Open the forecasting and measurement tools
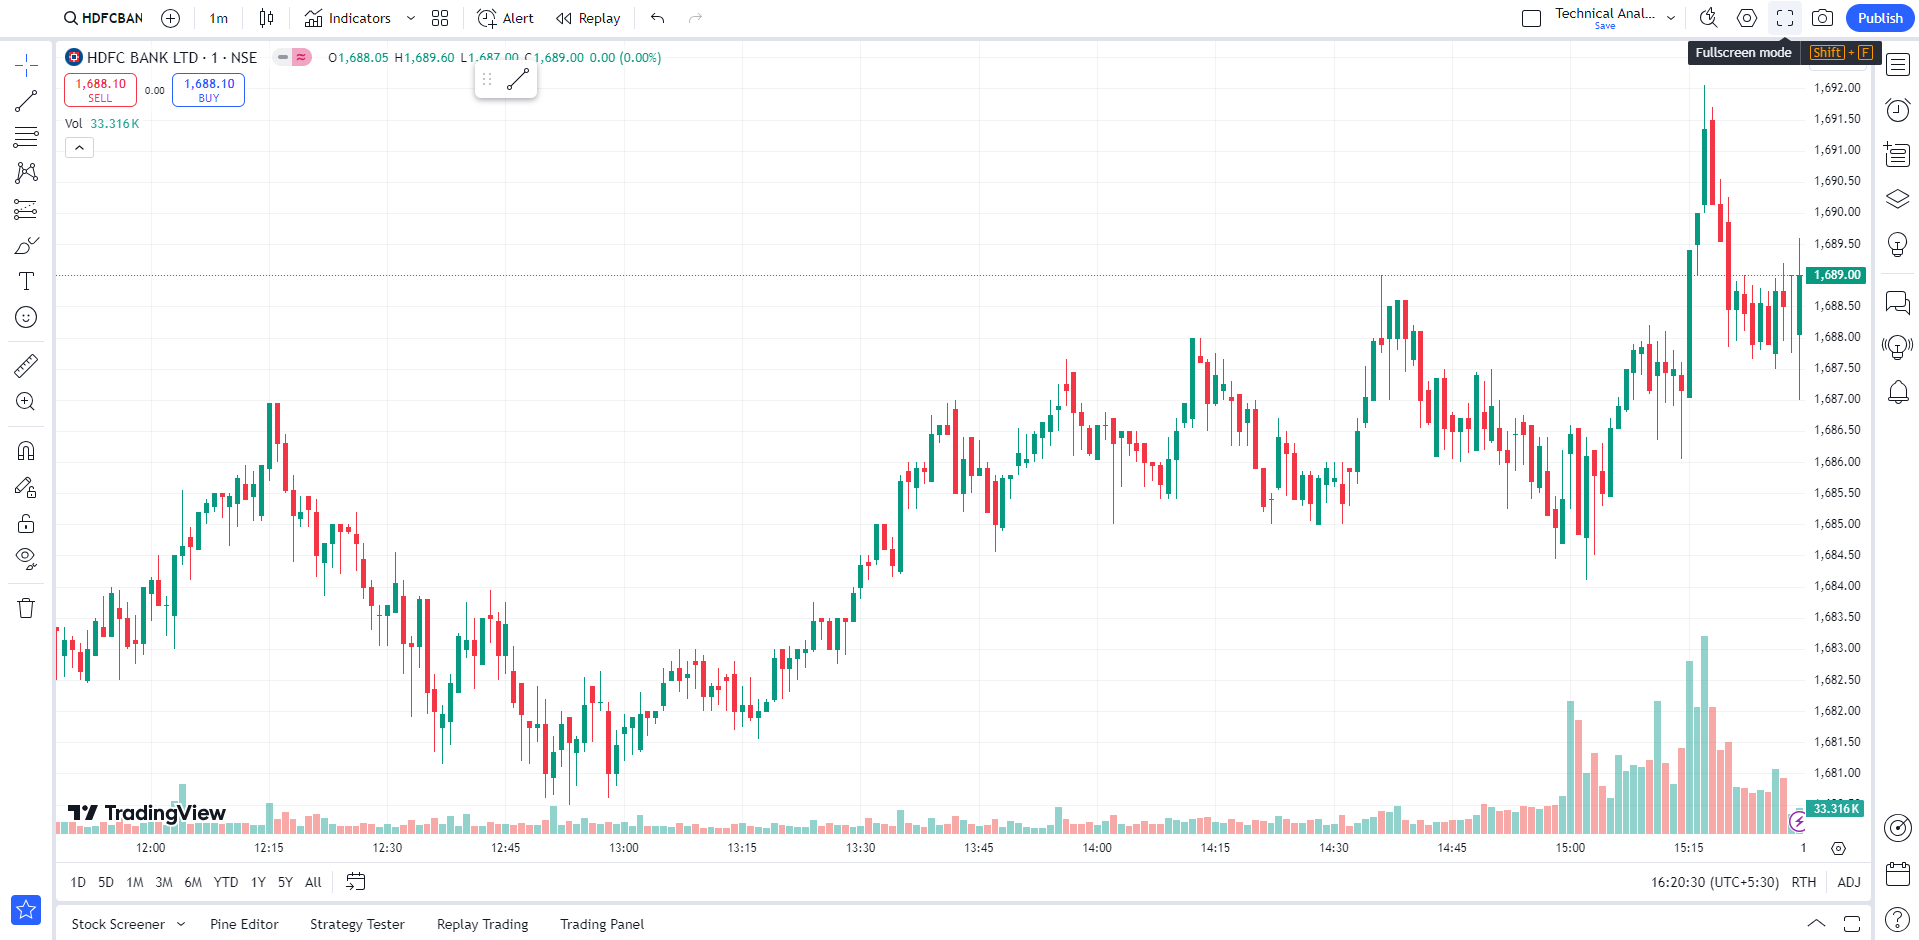1919x940 pixels. (x=26, y=209)
